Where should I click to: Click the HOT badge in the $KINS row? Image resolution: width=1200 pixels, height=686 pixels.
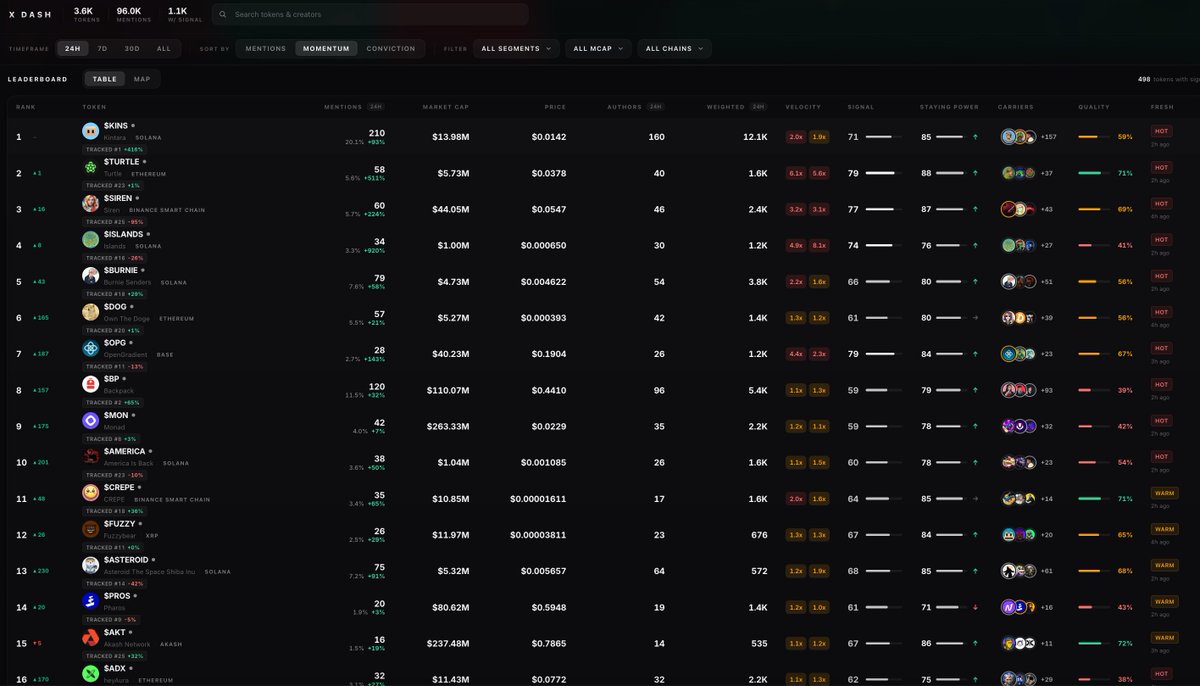tap(1162, 131)
